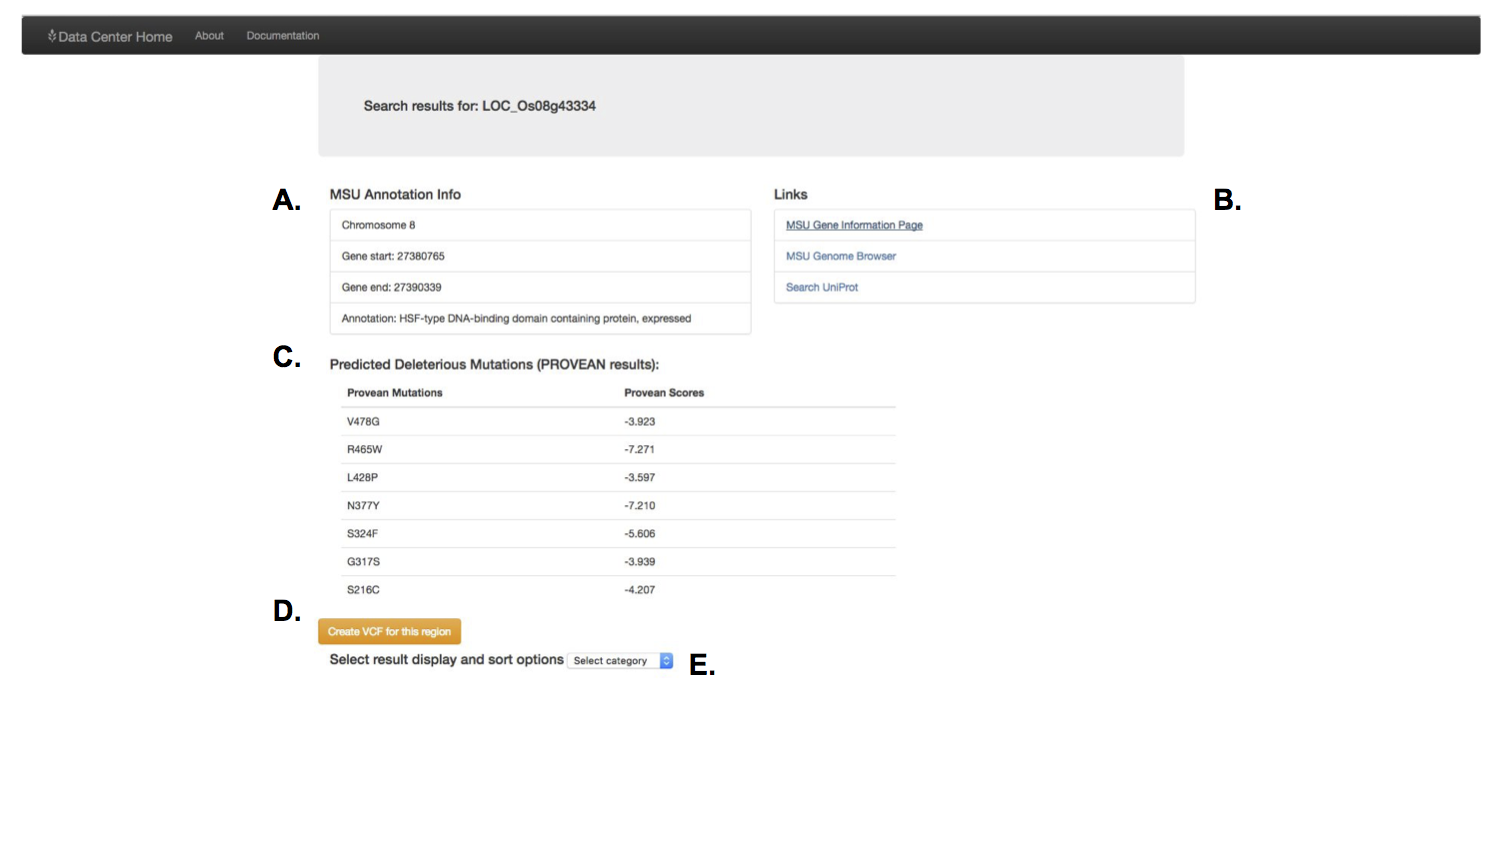The width and height of the screenshot is (1500, 843).
Task: Click Gene end: 27390339 entry
Action: (540, 287)
